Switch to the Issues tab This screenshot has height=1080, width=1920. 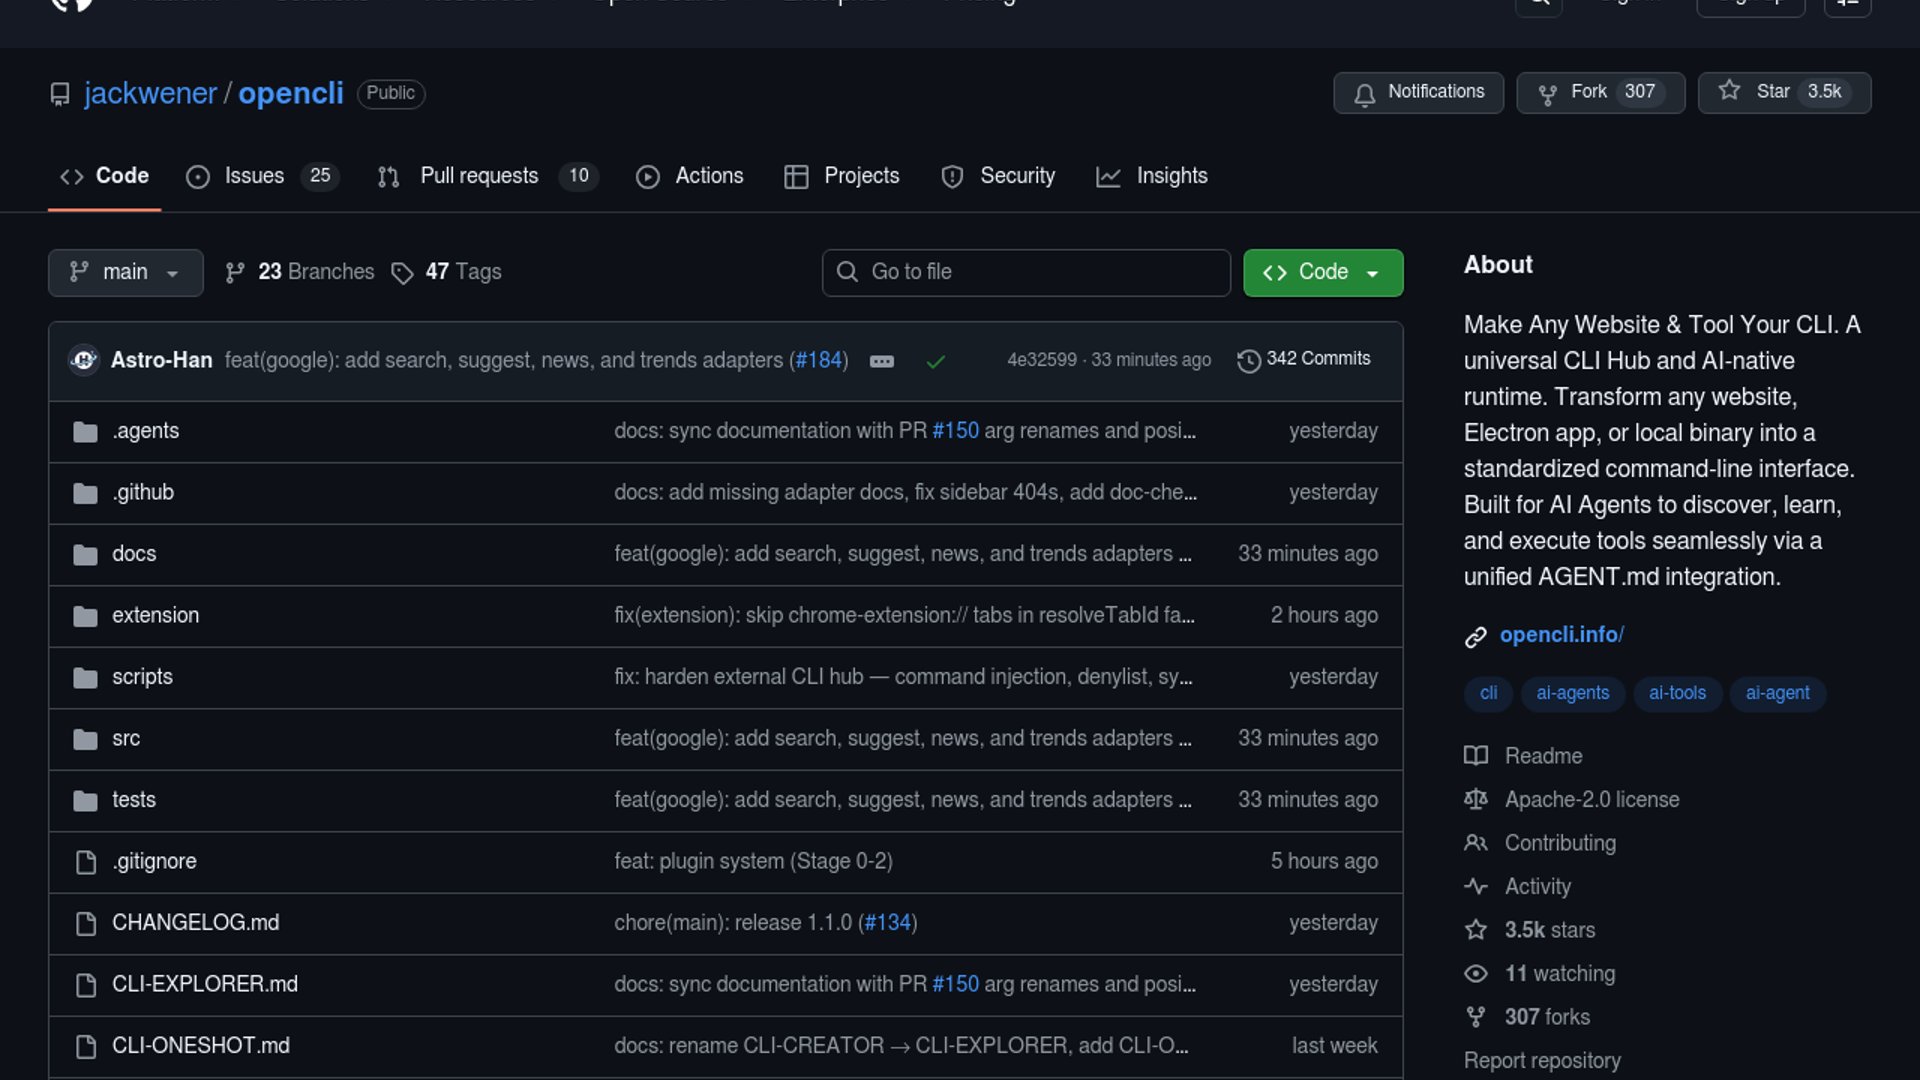coord(254,176)
